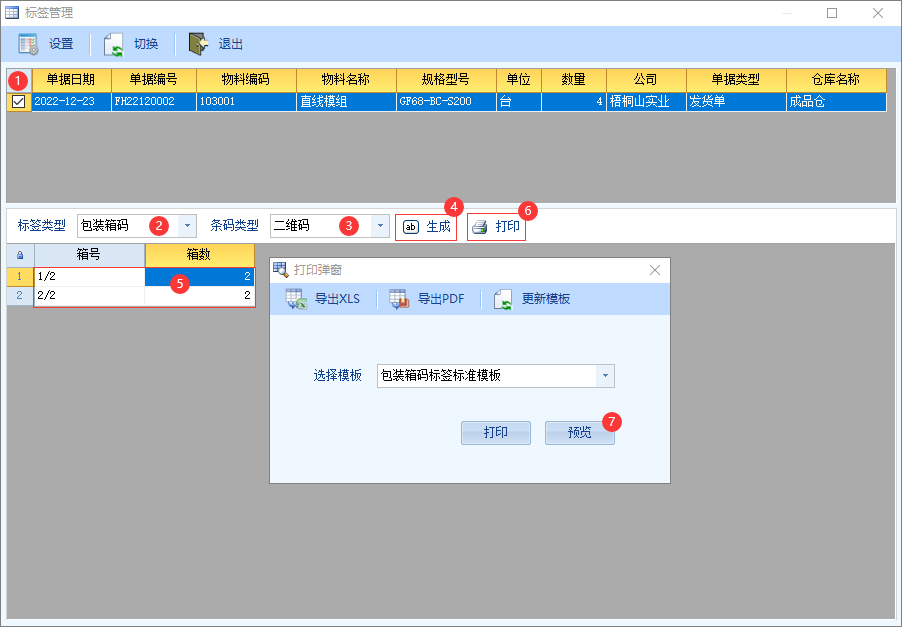Select the company cell 梧桐山实业
The image size is (902, 627).
pos(646,102)
